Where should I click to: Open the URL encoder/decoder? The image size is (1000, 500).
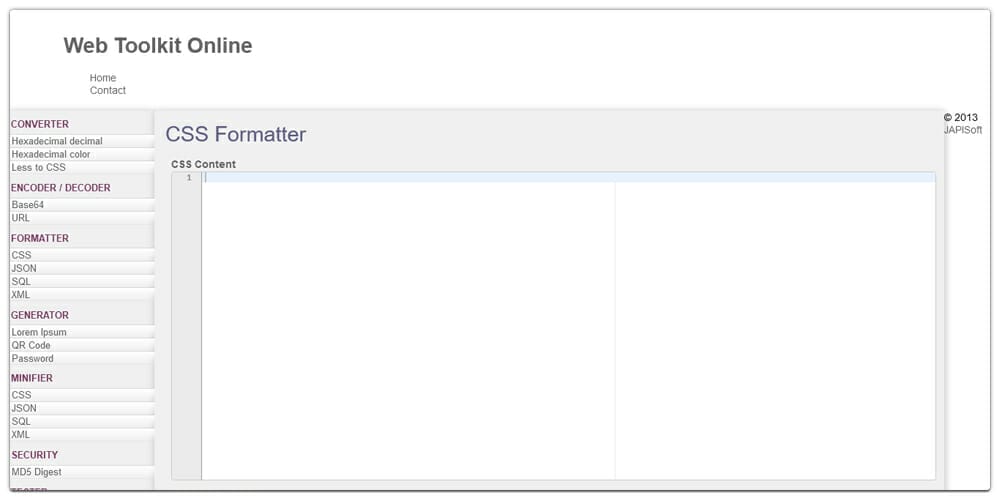[21, 218]
